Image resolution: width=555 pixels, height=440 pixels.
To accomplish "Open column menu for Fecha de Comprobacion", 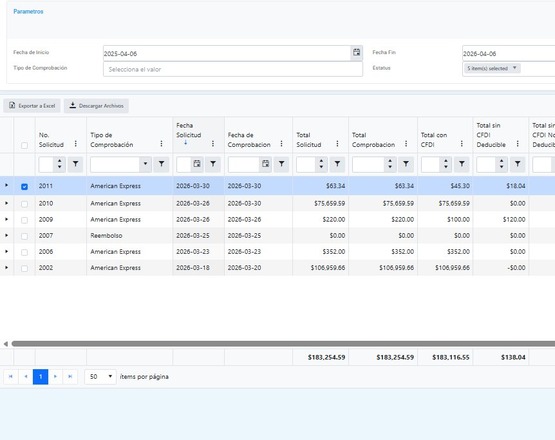I will (281, 143).
